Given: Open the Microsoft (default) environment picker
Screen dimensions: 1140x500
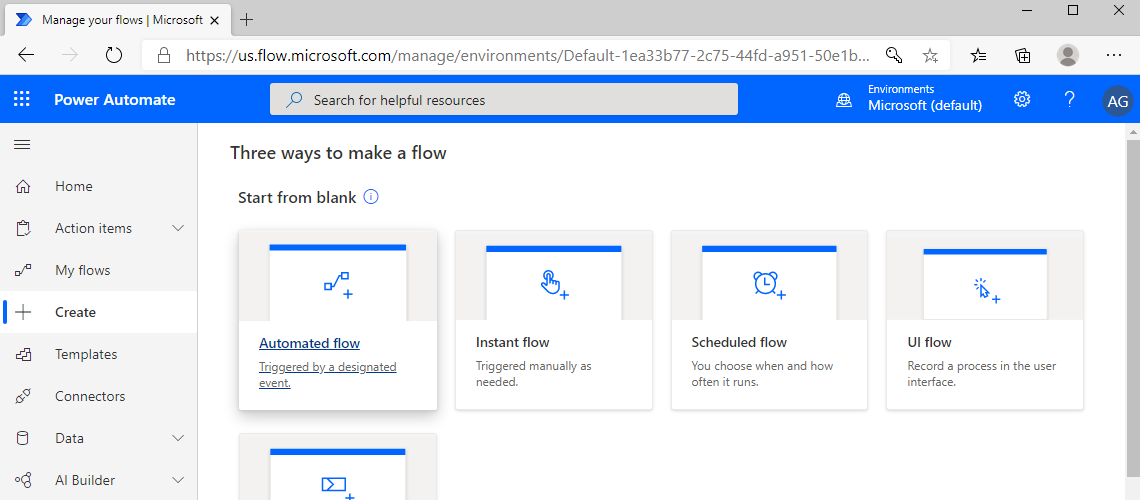Looking at the screenshot, I should click(925, 106).
